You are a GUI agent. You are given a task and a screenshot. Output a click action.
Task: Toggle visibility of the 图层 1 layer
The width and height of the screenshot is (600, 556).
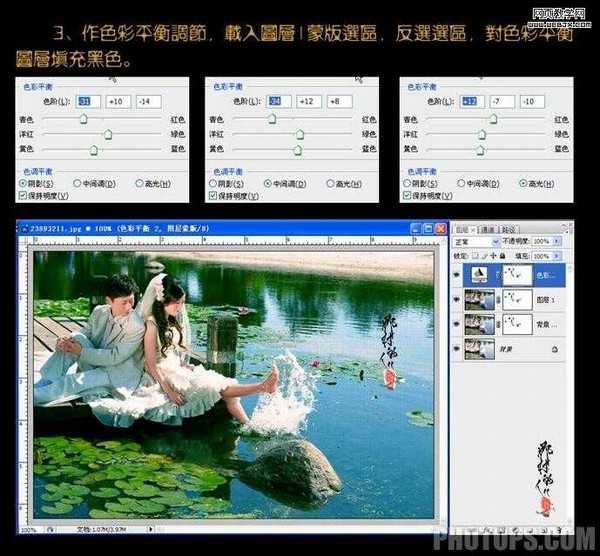pyautogui.click(x=458, y=299)
